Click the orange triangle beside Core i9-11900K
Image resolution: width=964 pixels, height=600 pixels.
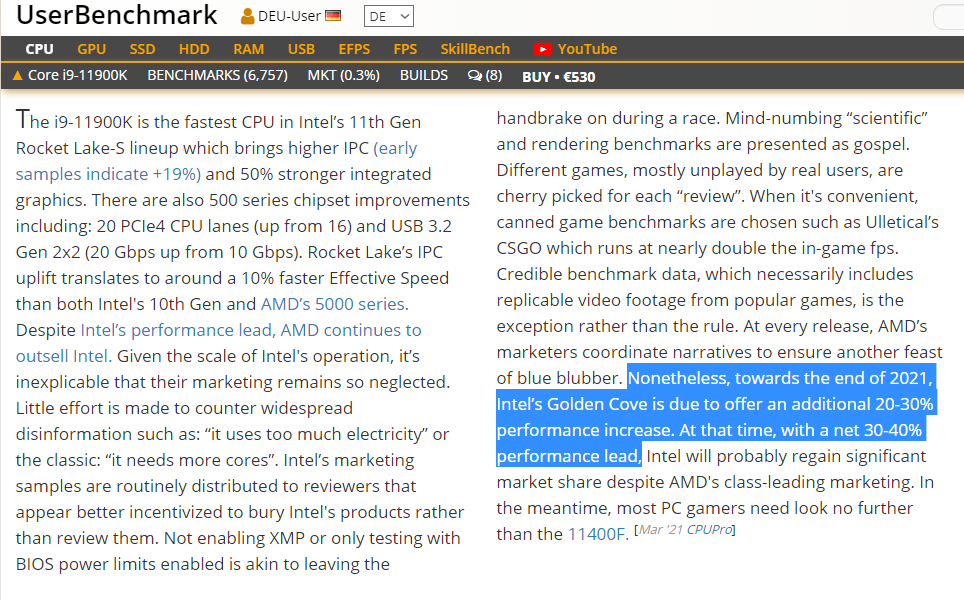click(18, 76)
